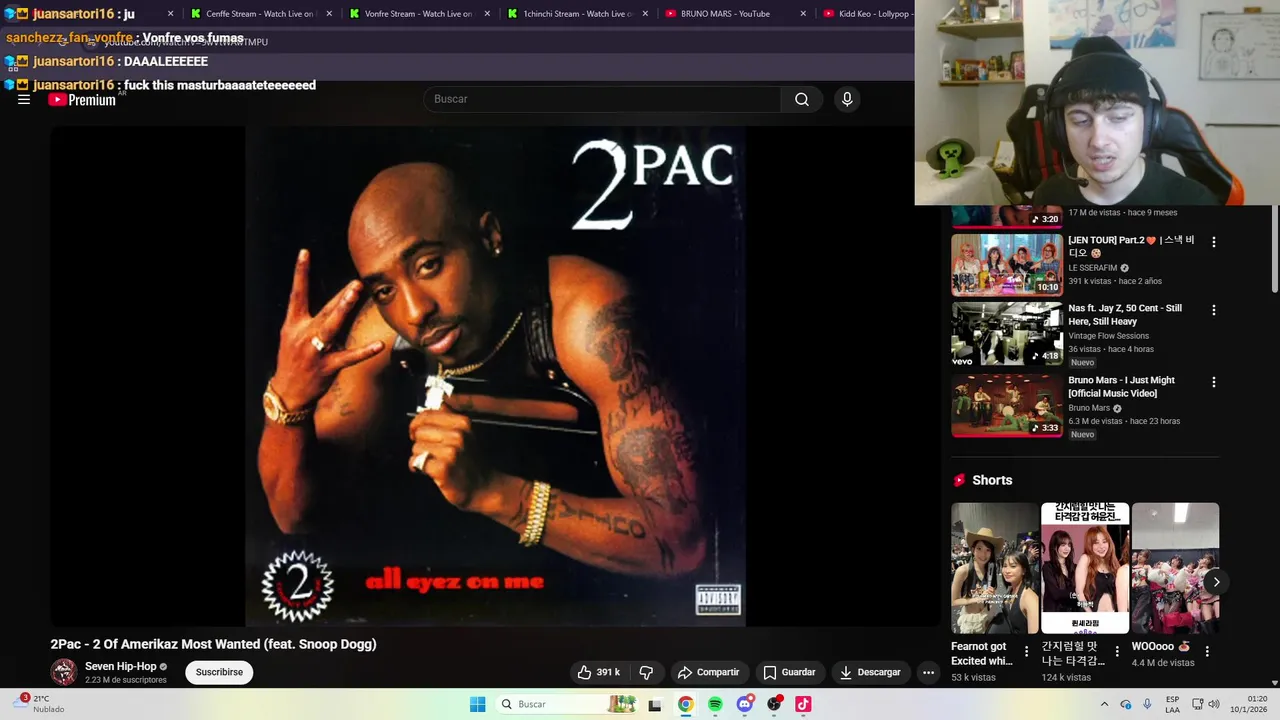The image size is (1280, 720).
Task: Open options for Fearnot got Excited short
Action: pos(1026,651)
